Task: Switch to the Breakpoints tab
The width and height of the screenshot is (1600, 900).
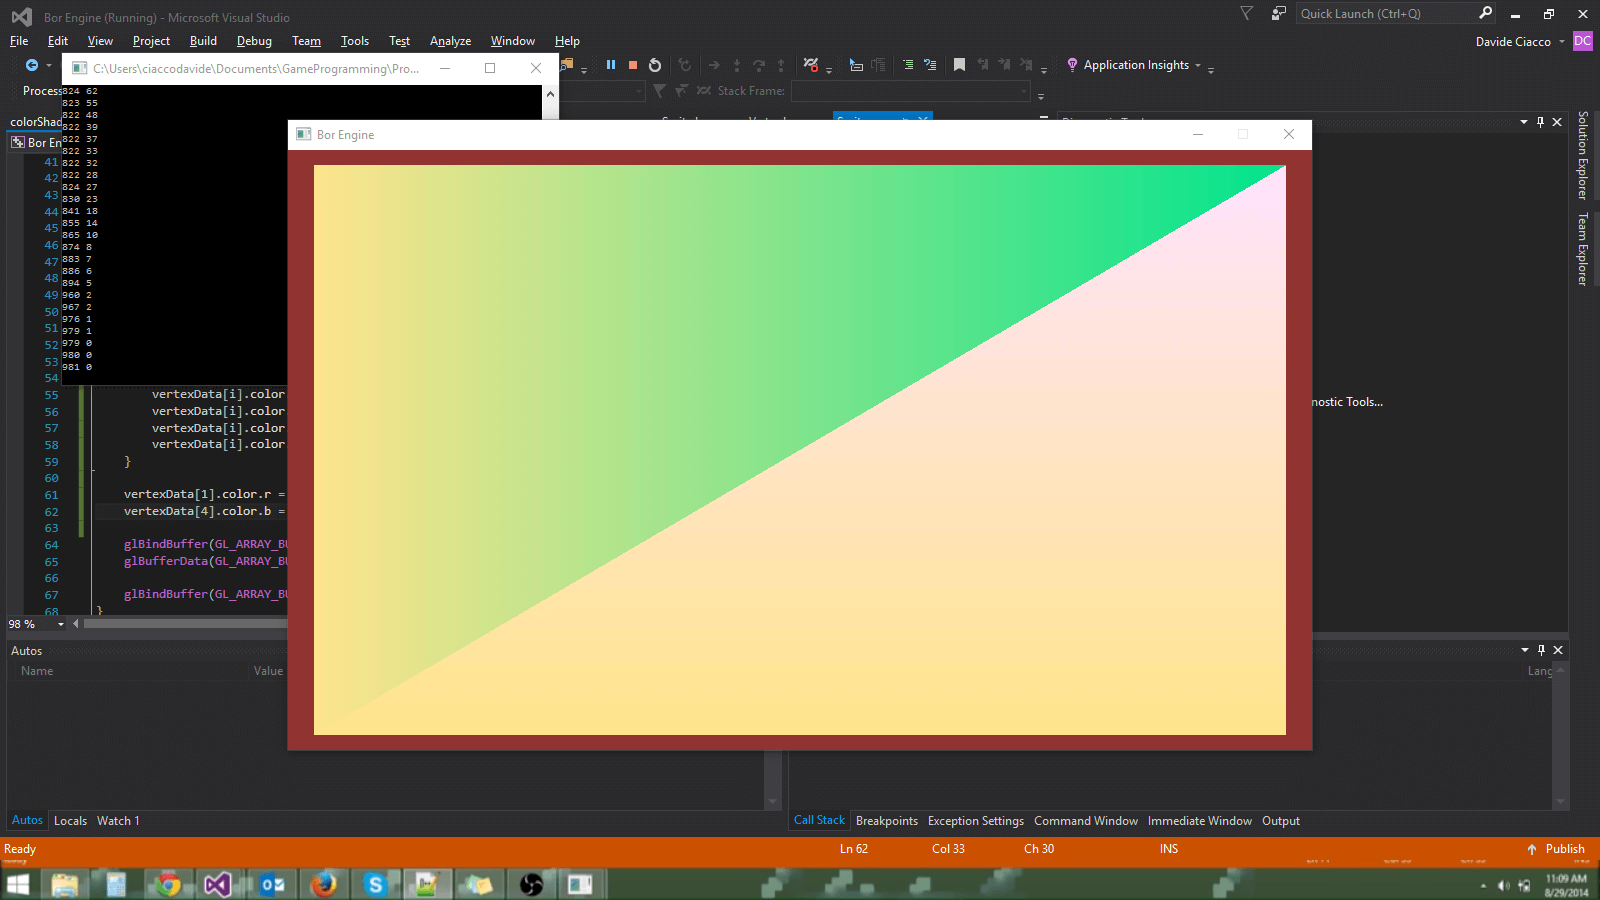Action: click(x=886, y=821)
